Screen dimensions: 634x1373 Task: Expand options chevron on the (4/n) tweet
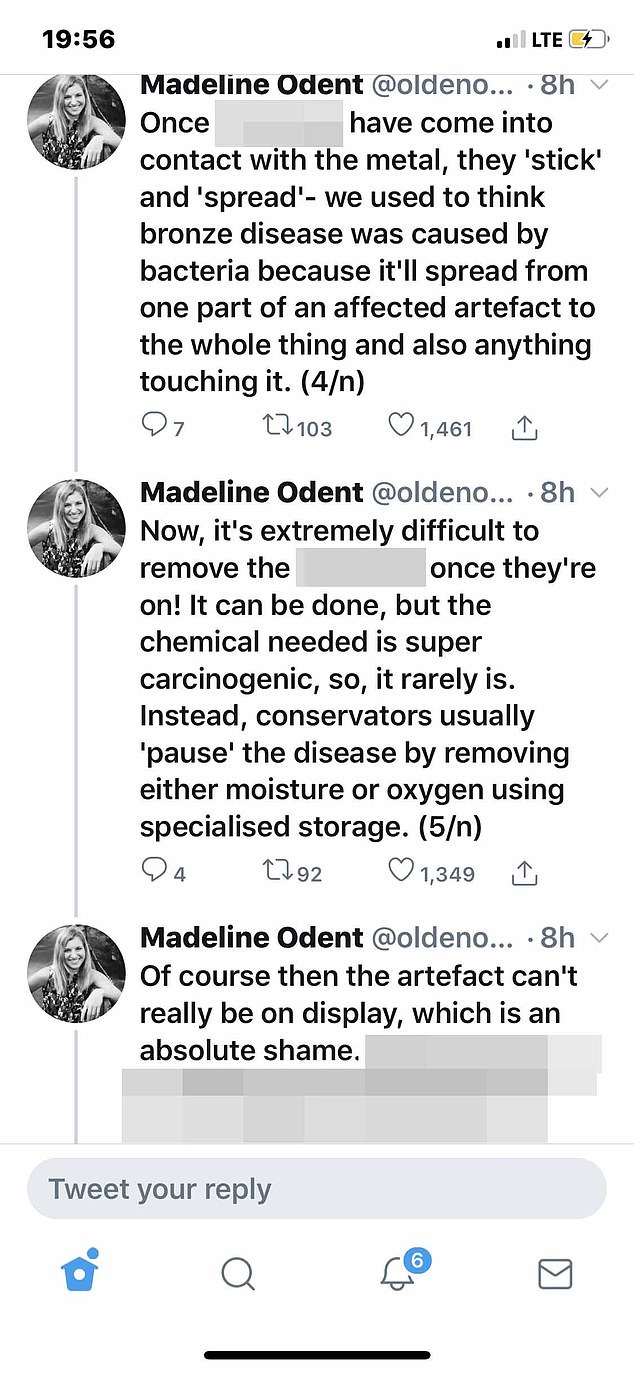coord(599,85)
